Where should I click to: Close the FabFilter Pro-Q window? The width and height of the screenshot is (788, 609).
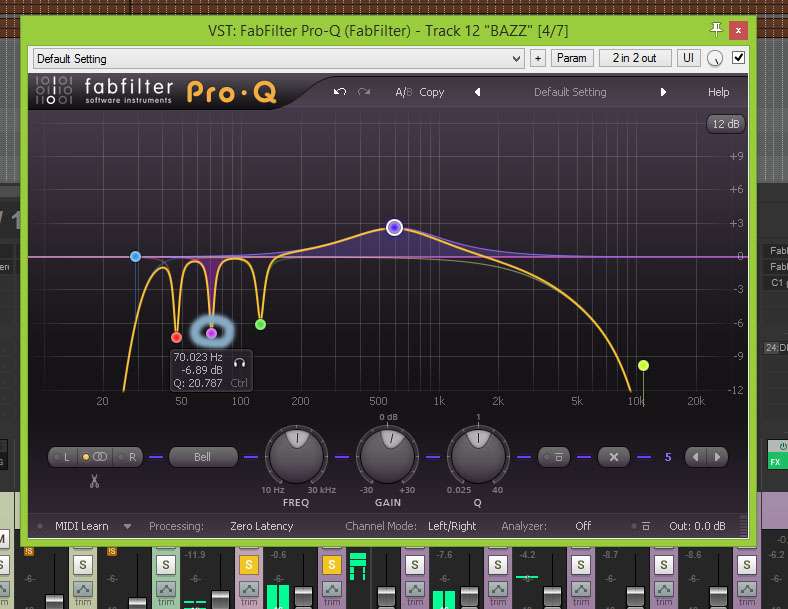point(738,30)
